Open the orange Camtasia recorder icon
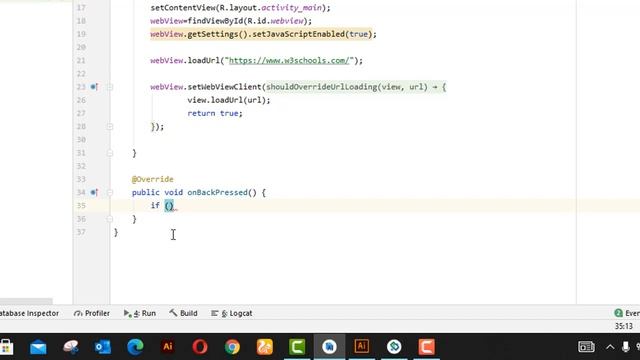The image size is (640, 360). click(x=426, y=347)
